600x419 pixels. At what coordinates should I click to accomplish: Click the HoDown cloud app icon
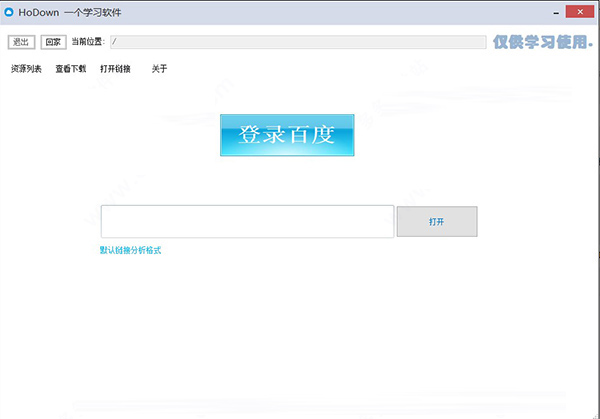tap(9, 12)
